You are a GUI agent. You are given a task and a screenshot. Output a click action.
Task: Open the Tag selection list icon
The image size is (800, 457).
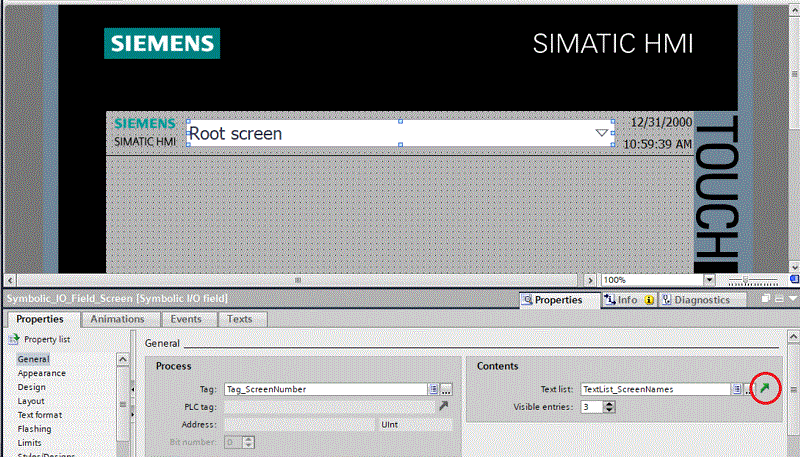(x=434, y=389)
